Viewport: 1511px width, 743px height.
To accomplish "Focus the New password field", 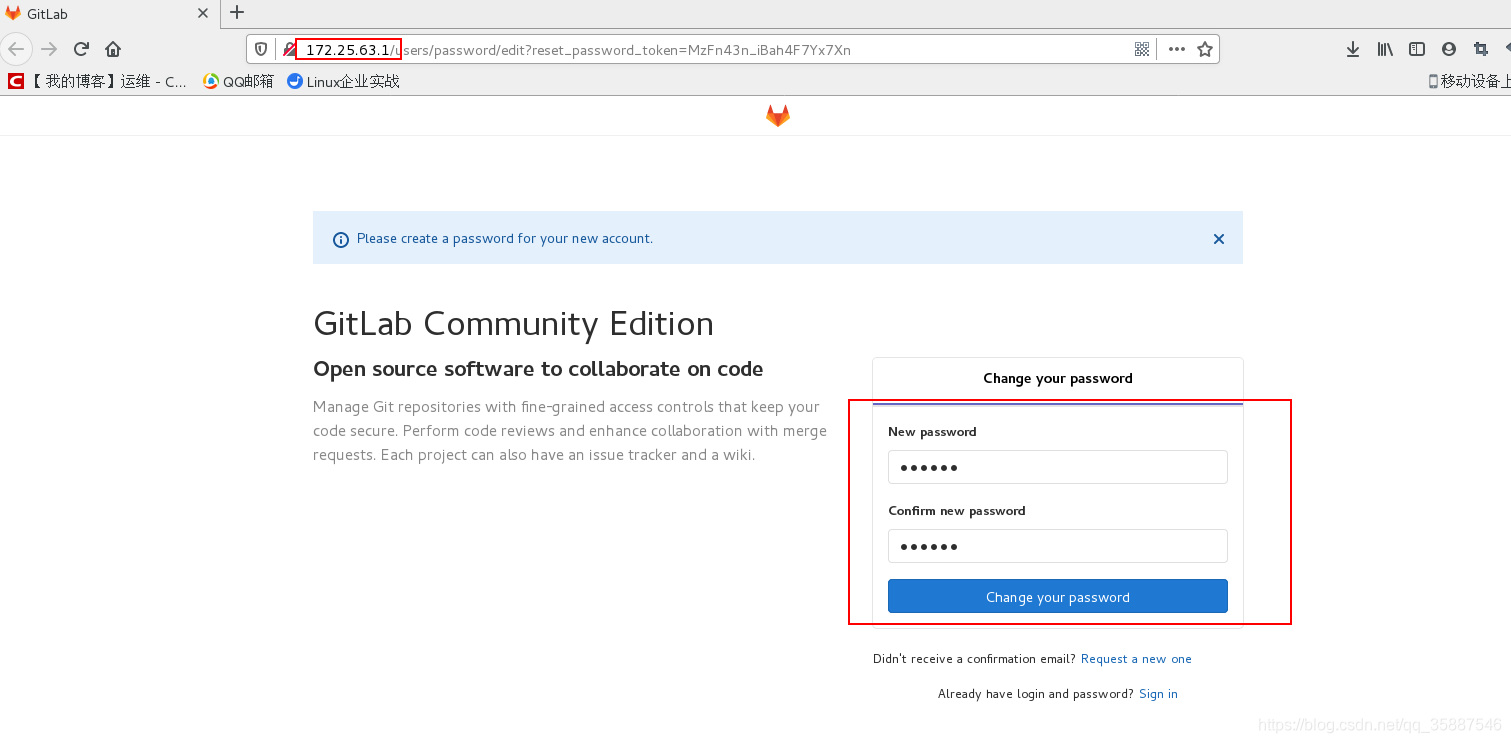I will click(x=1058, y=467).
